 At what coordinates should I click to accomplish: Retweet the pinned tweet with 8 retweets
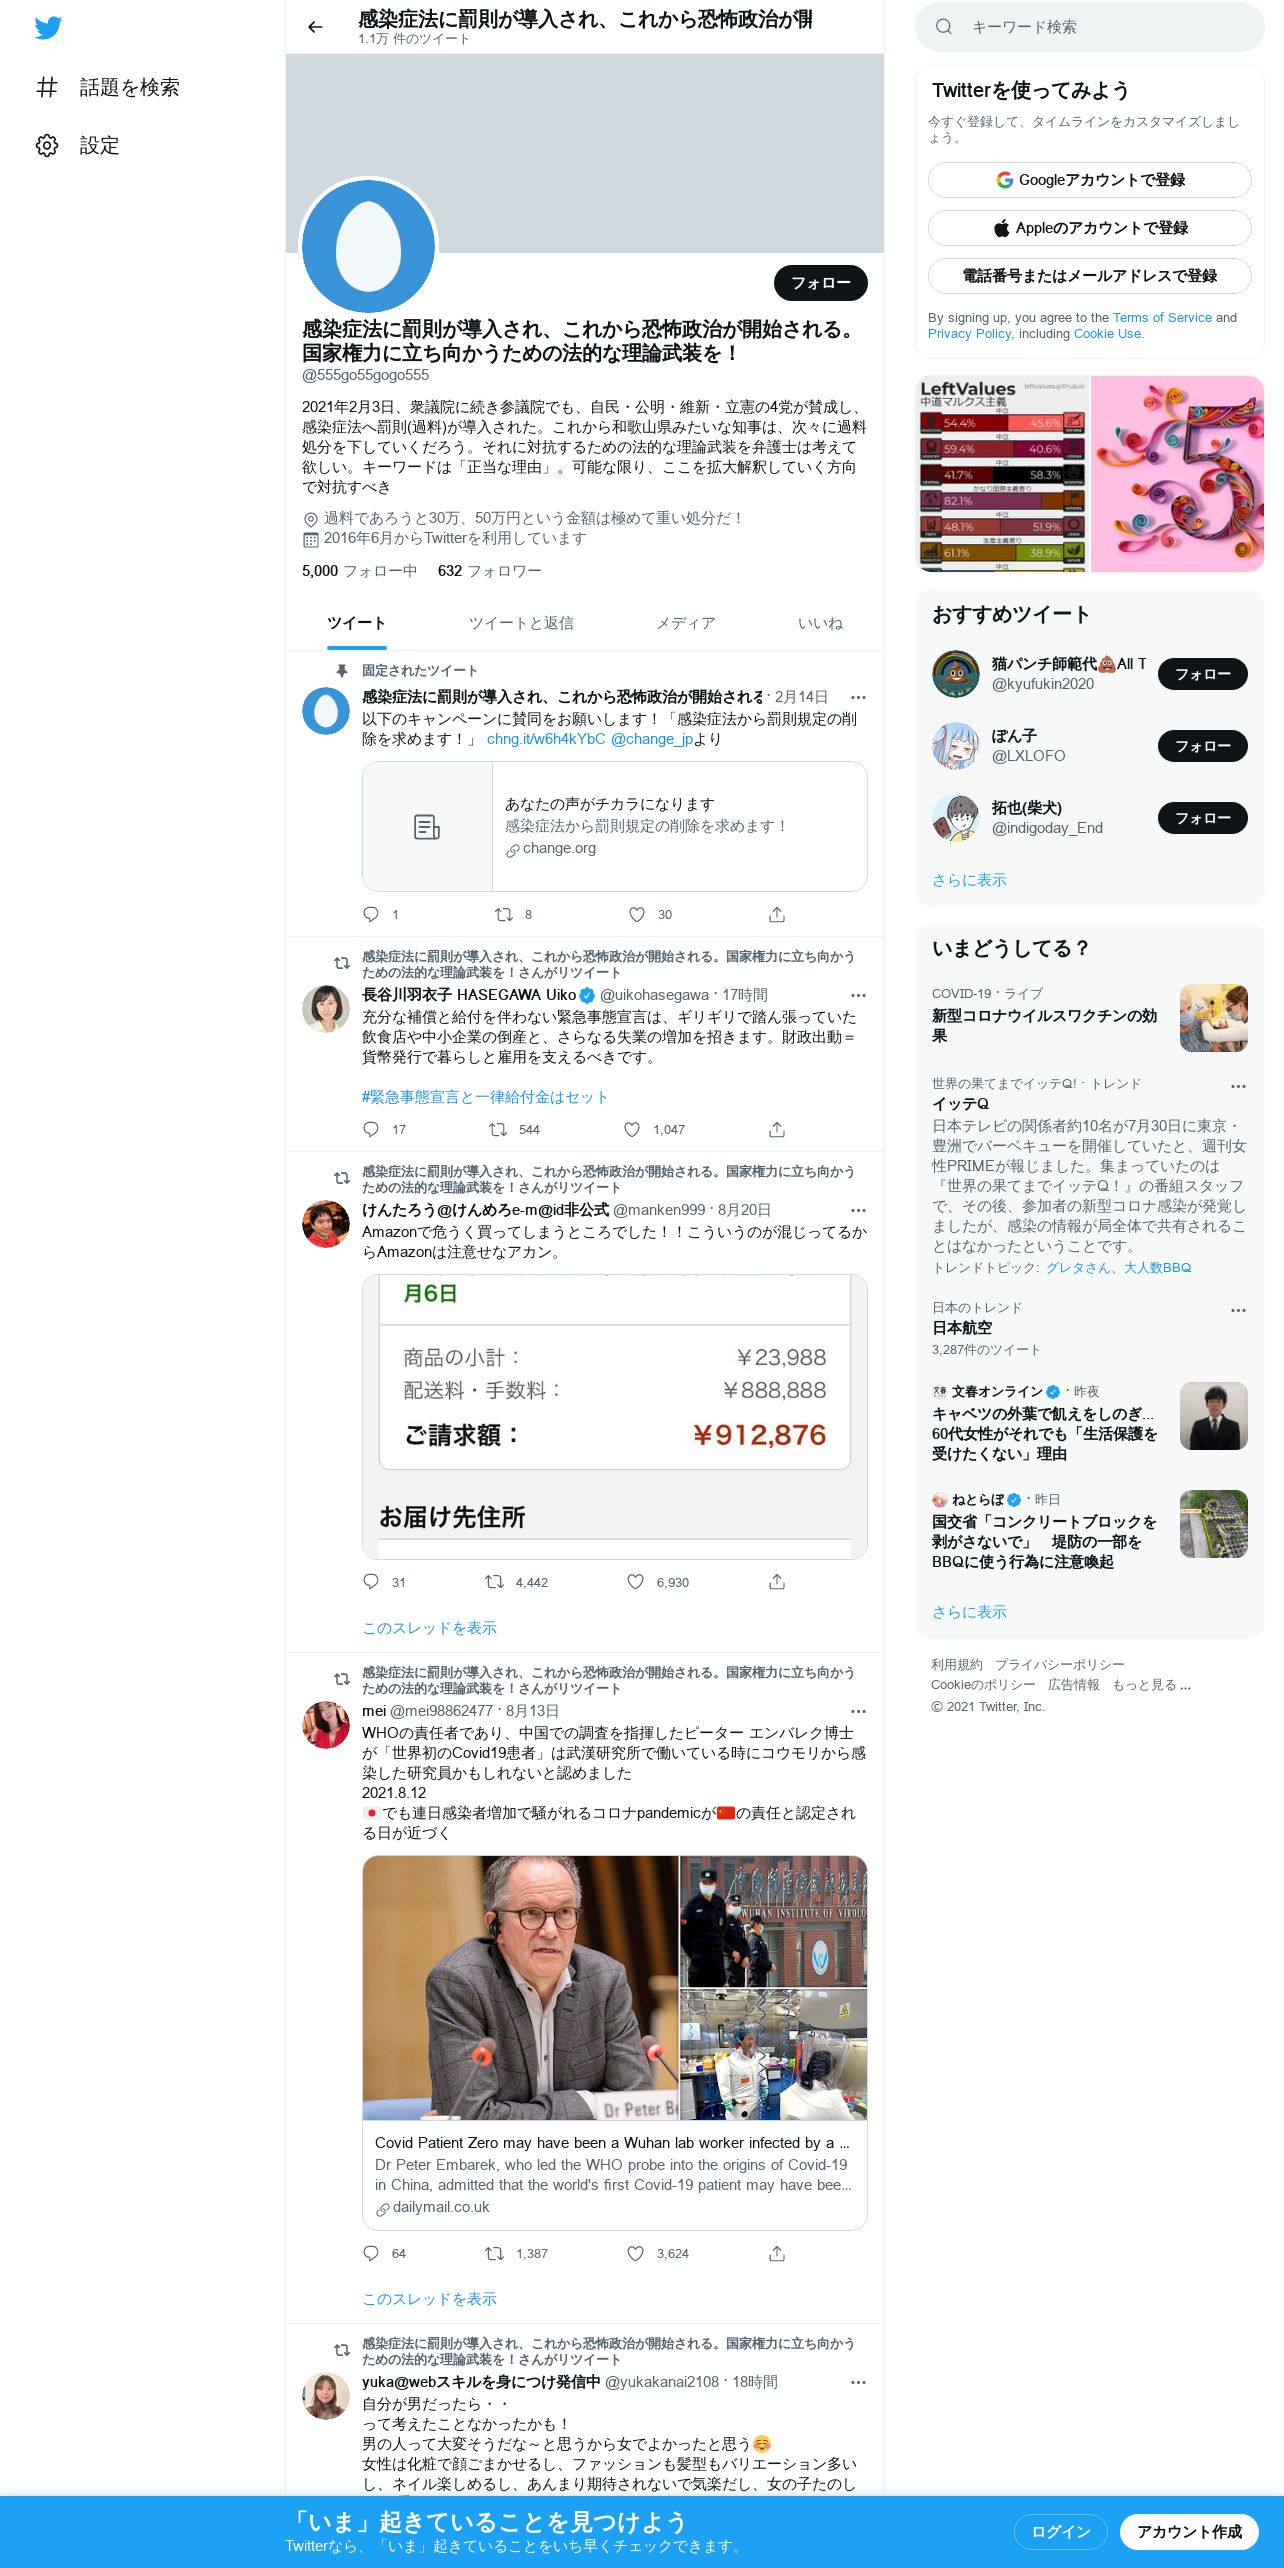504,914
